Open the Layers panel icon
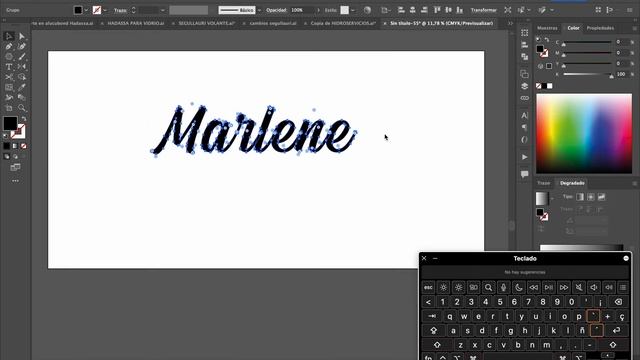640x360 pixels. (x=524, y=86)
